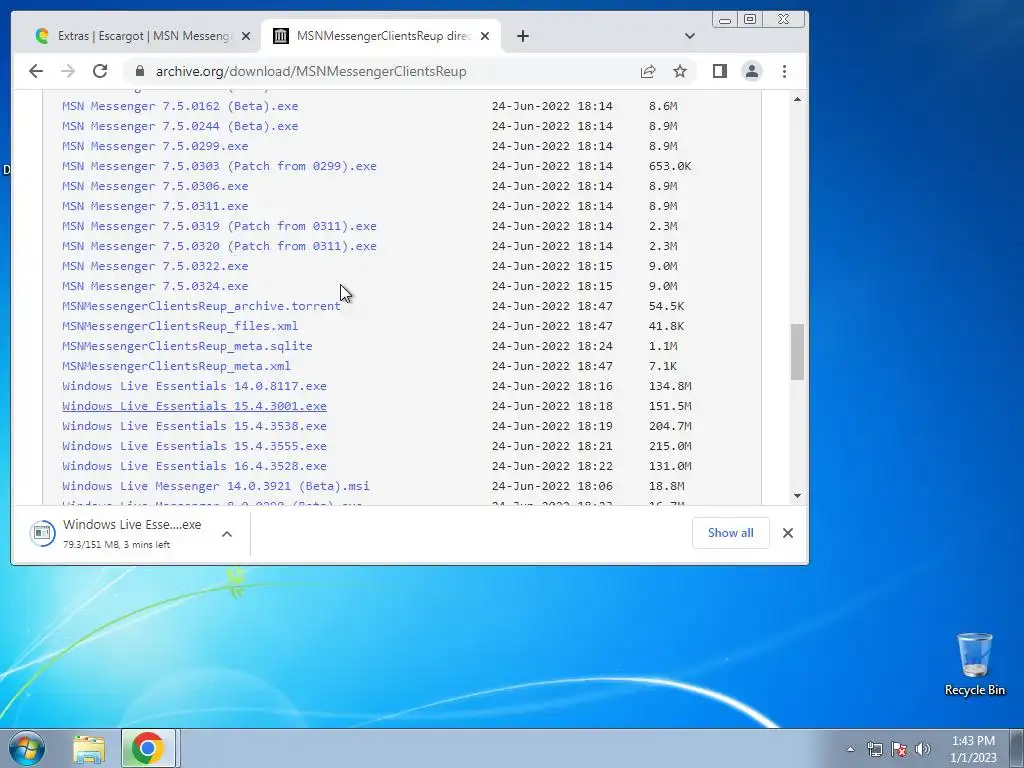Open MSNMessengerClientsReup_meta.xml
Image resolution: width=1024 pixels, height=768 pixels.
(176, 366)
